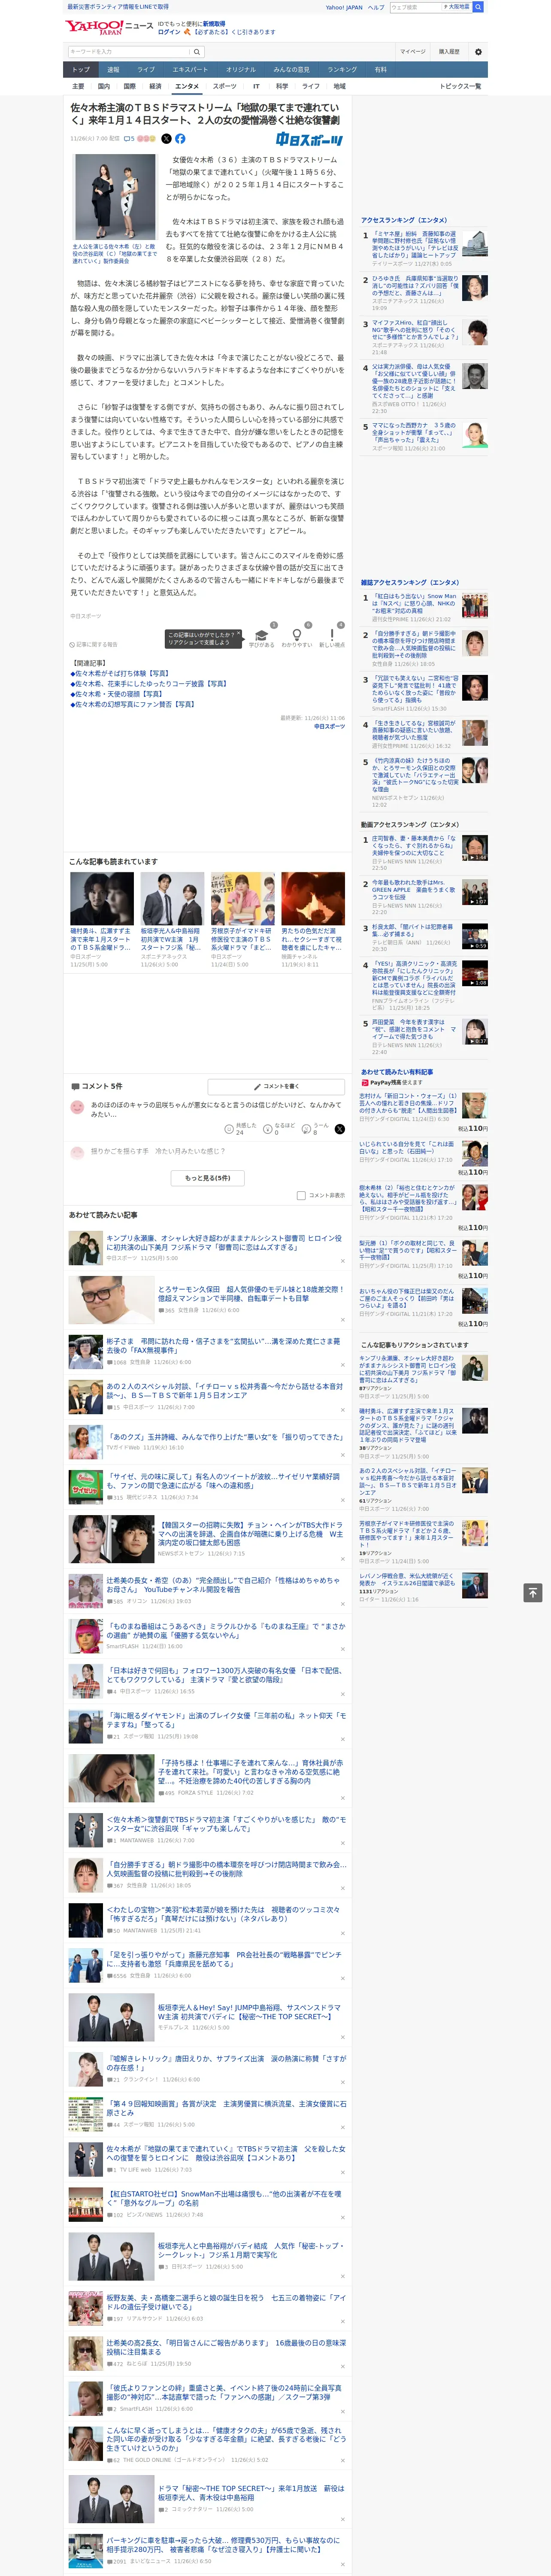
Task: Open related link 佐々木希がそば打ち体験
Action: point(122,673)
